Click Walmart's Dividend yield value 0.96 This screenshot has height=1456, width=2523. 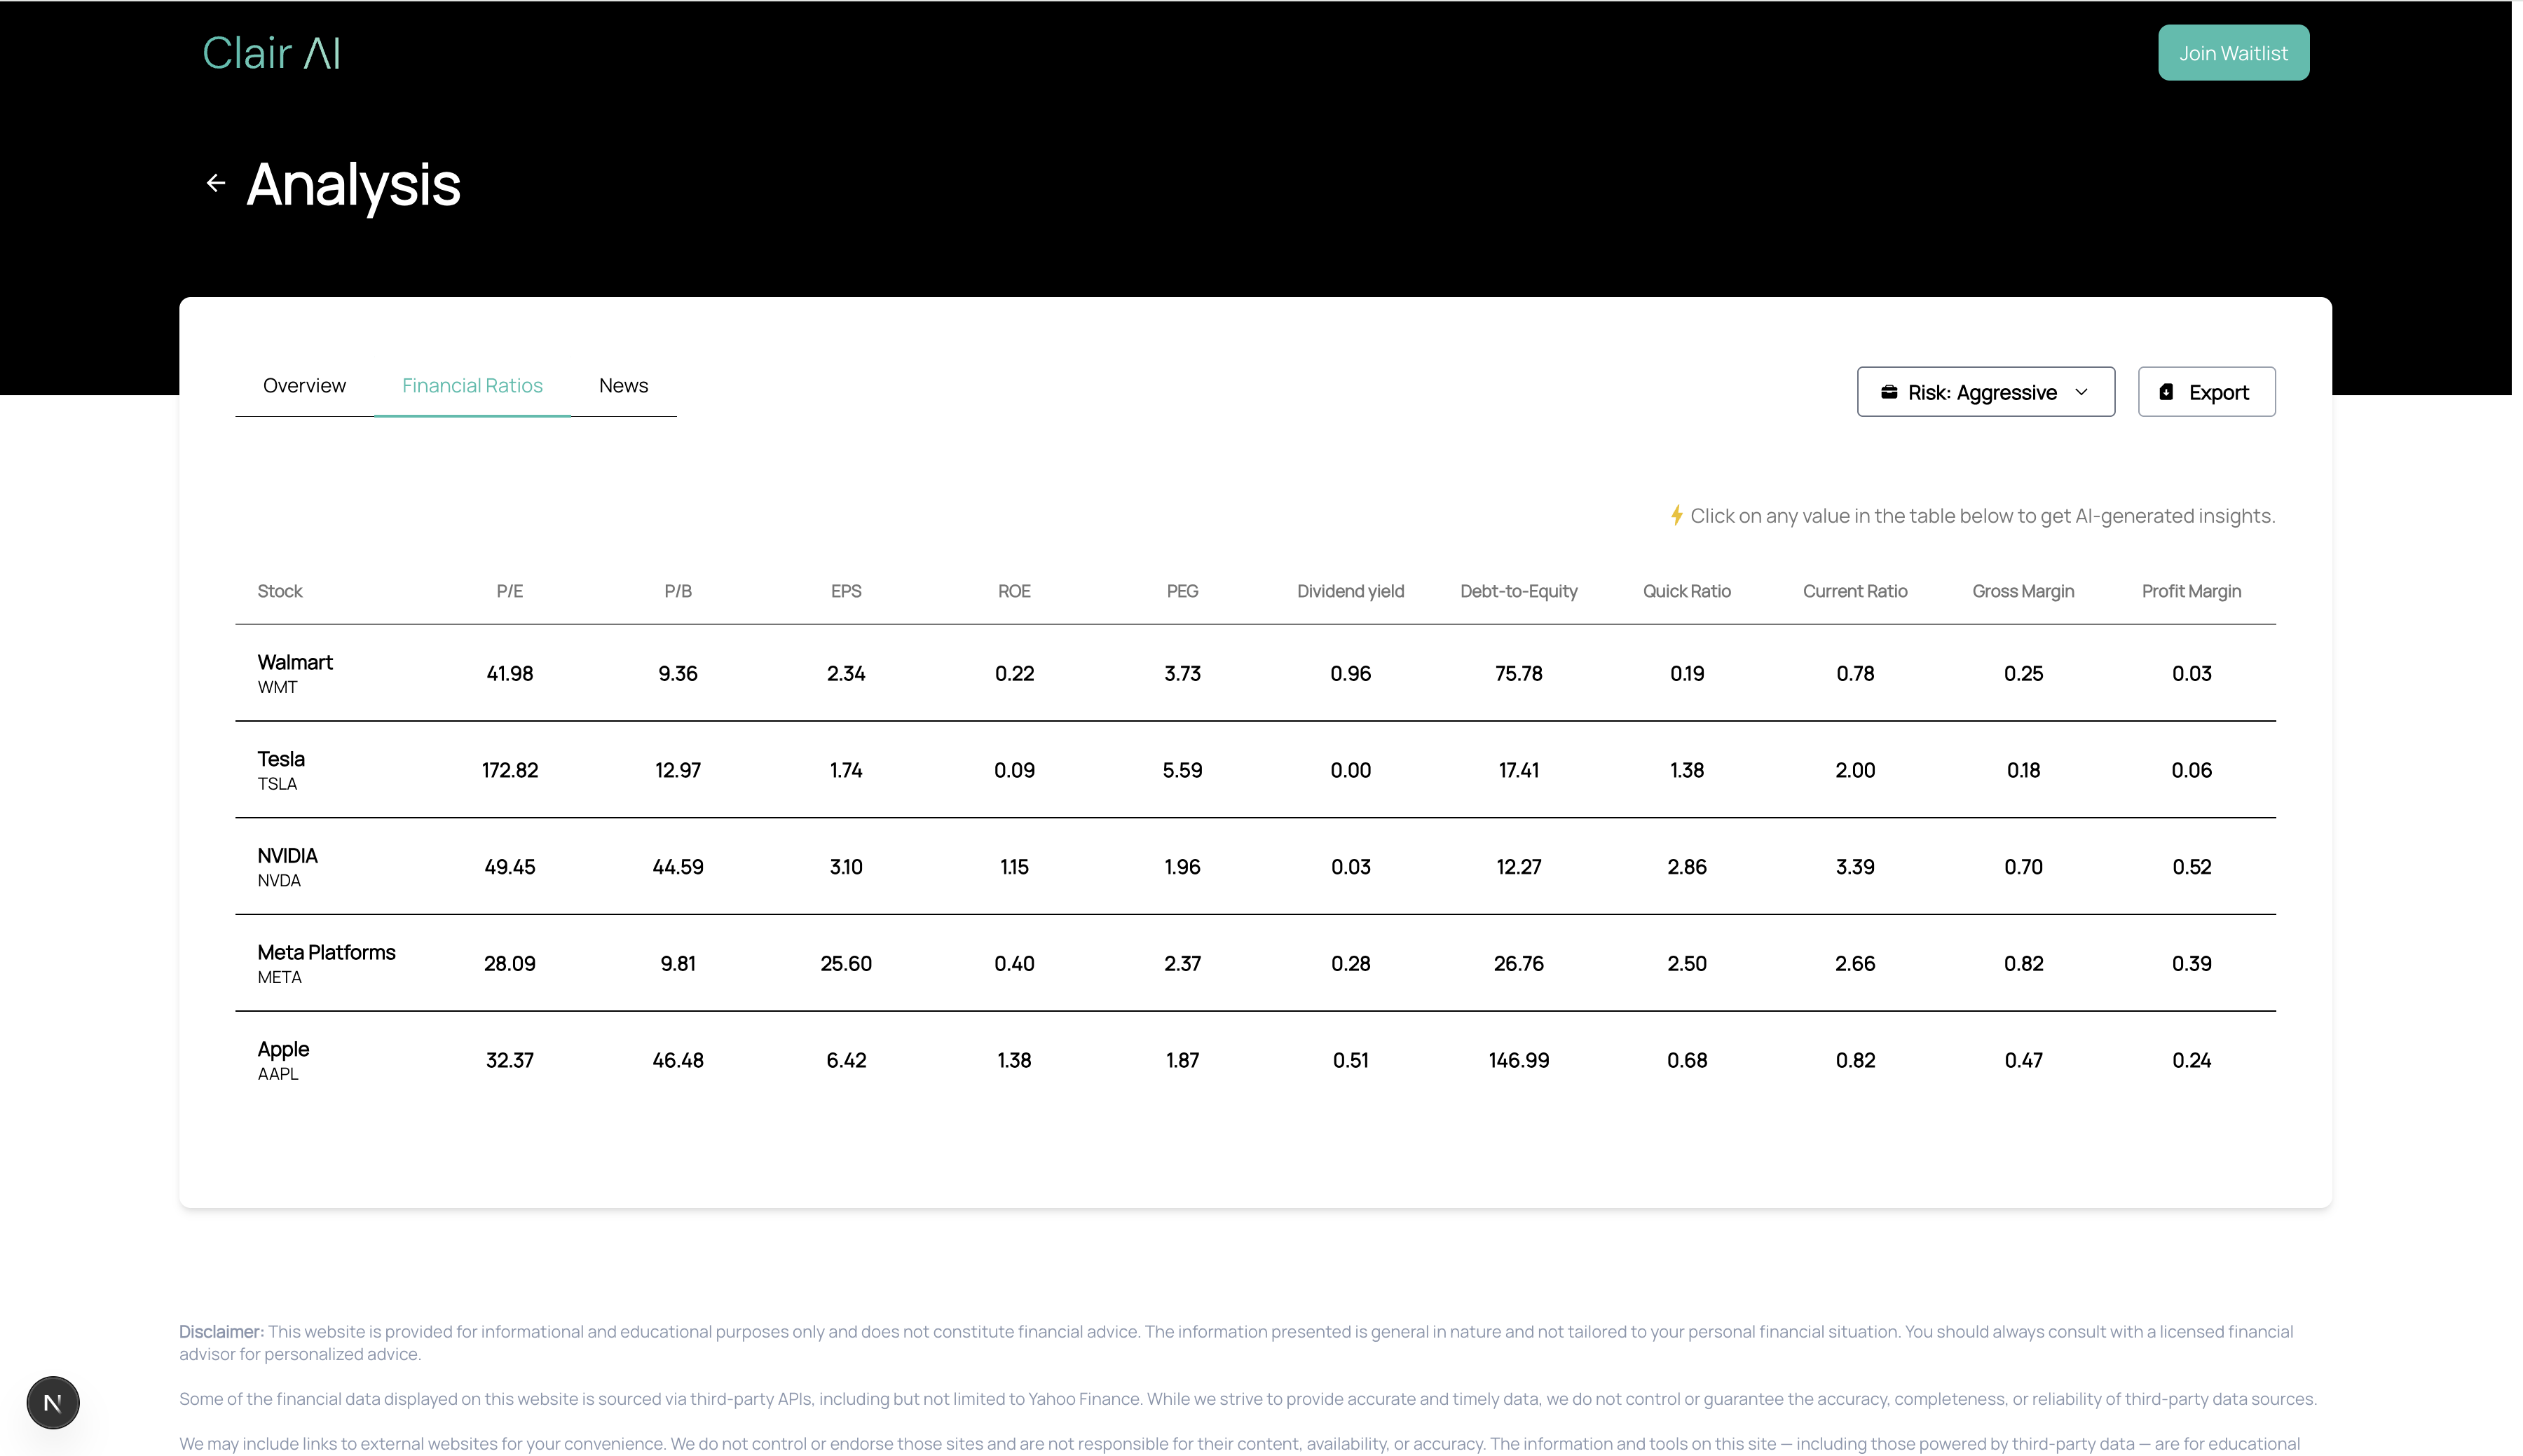[x=1350, y=674]
